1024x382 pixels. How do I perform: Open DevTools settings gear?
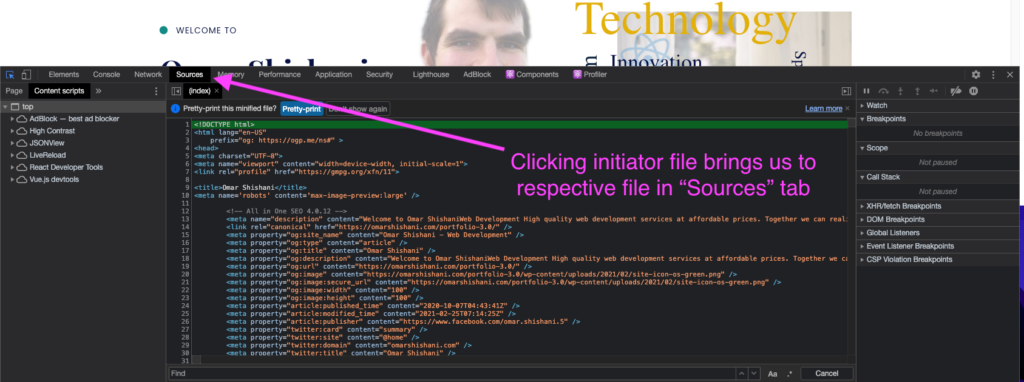[x=976, y=75]
